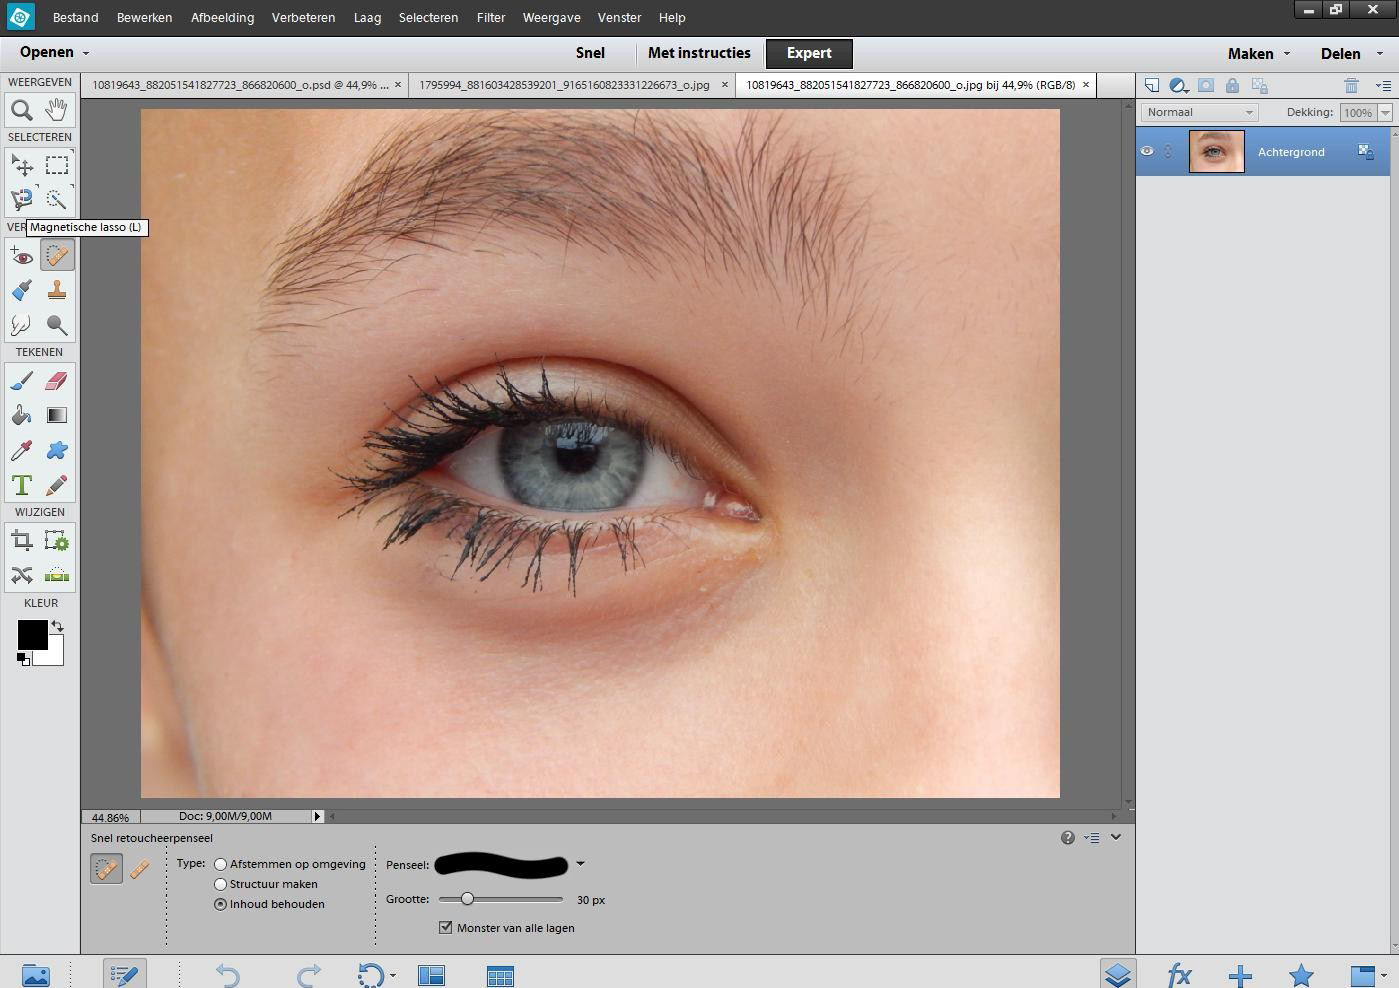Toggle the Effects fx panel
1399x988 pixels.
pyautogui.click(x=1179, y=974)
